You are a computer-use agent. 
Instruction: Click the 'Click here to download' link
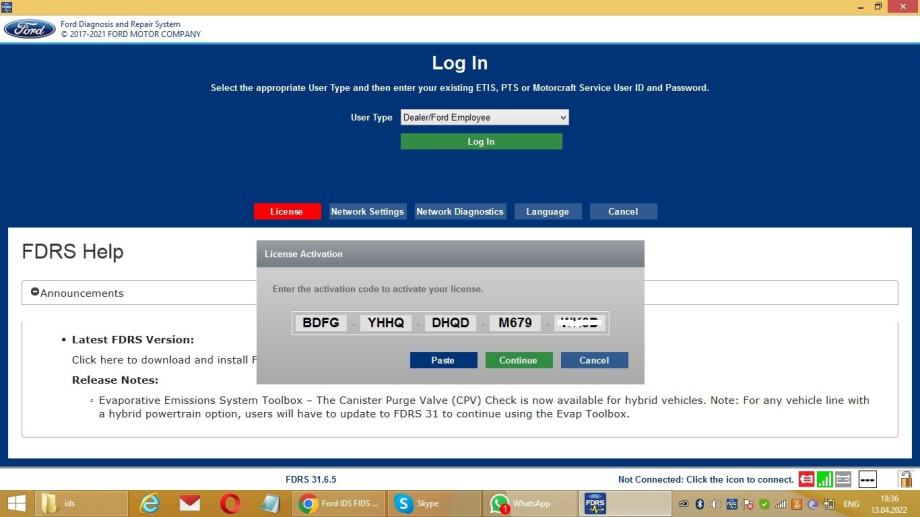coord(164,360)
